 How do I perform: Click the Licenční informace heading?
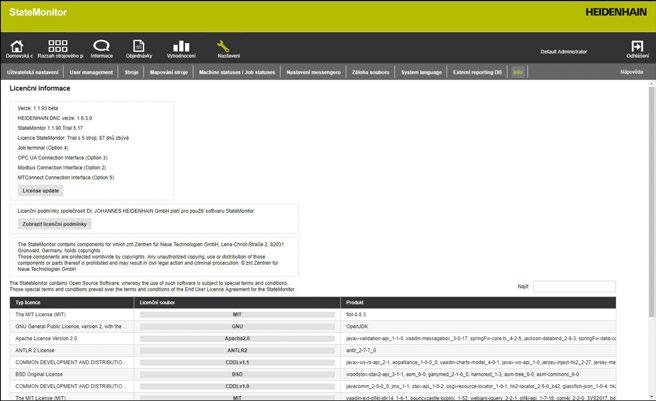click(40, 88)
